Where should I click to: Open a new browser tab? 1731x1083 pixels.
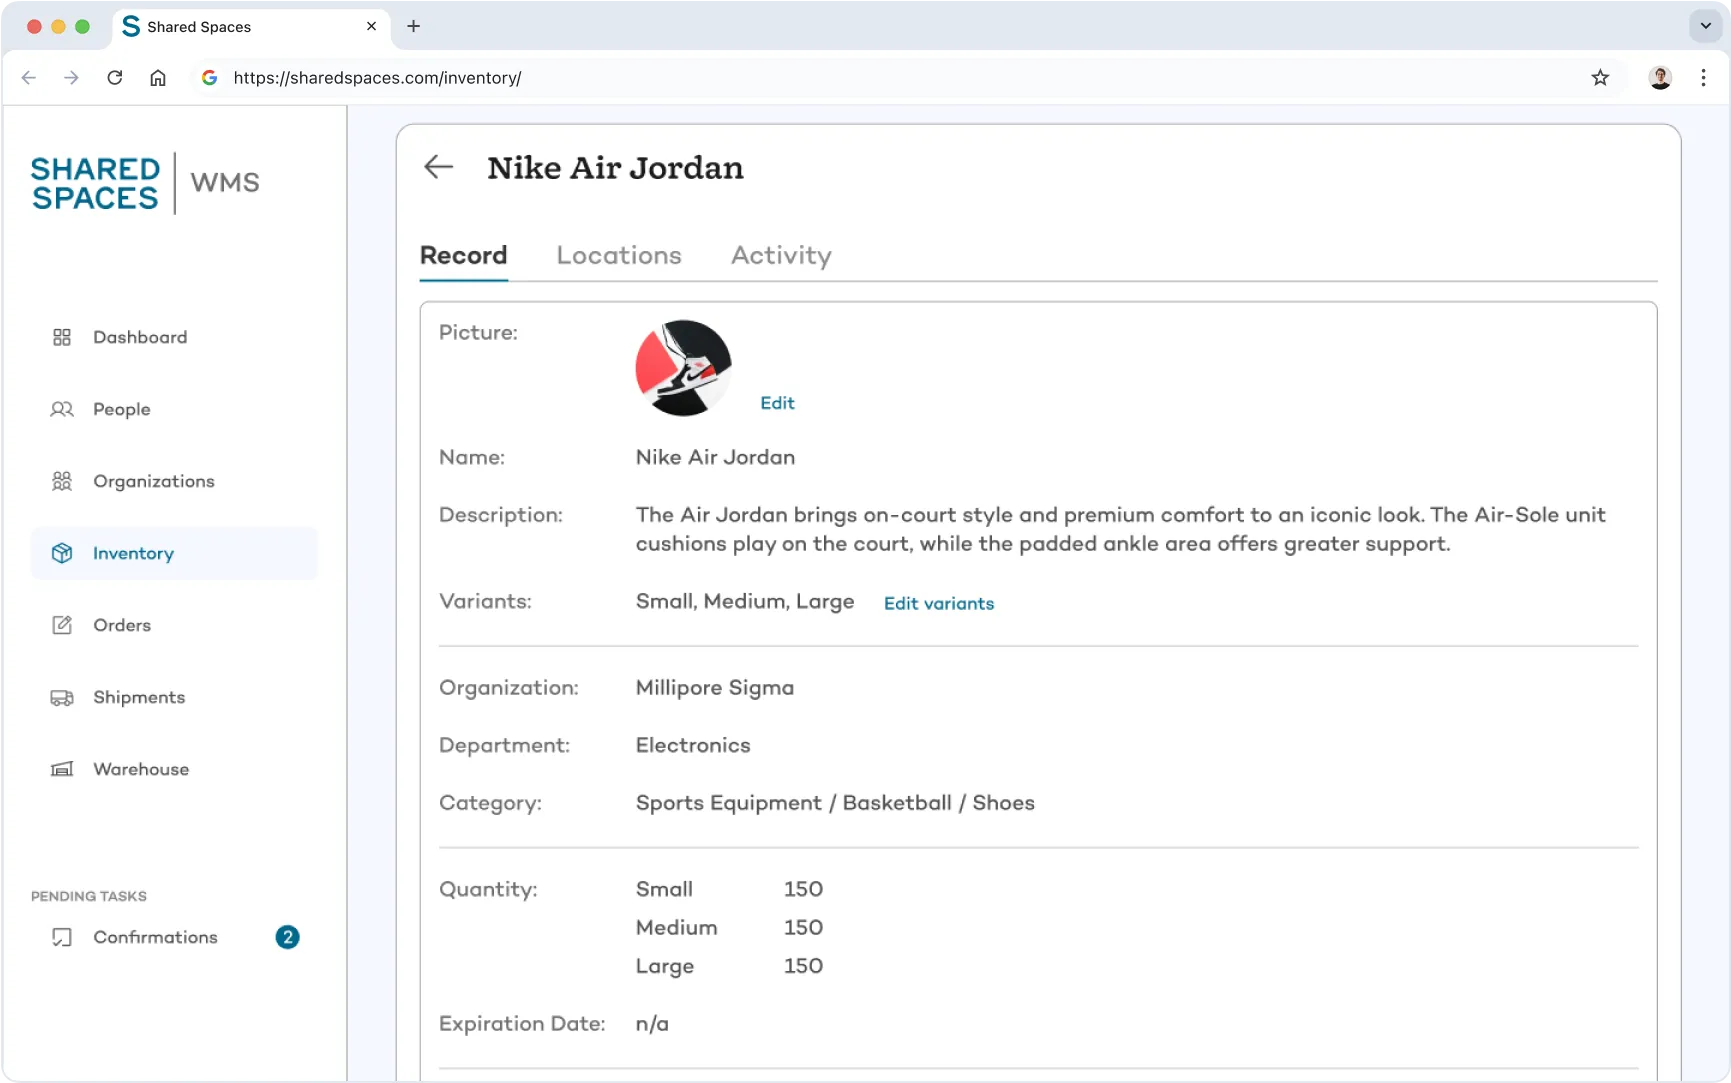(x=413, y=26)
